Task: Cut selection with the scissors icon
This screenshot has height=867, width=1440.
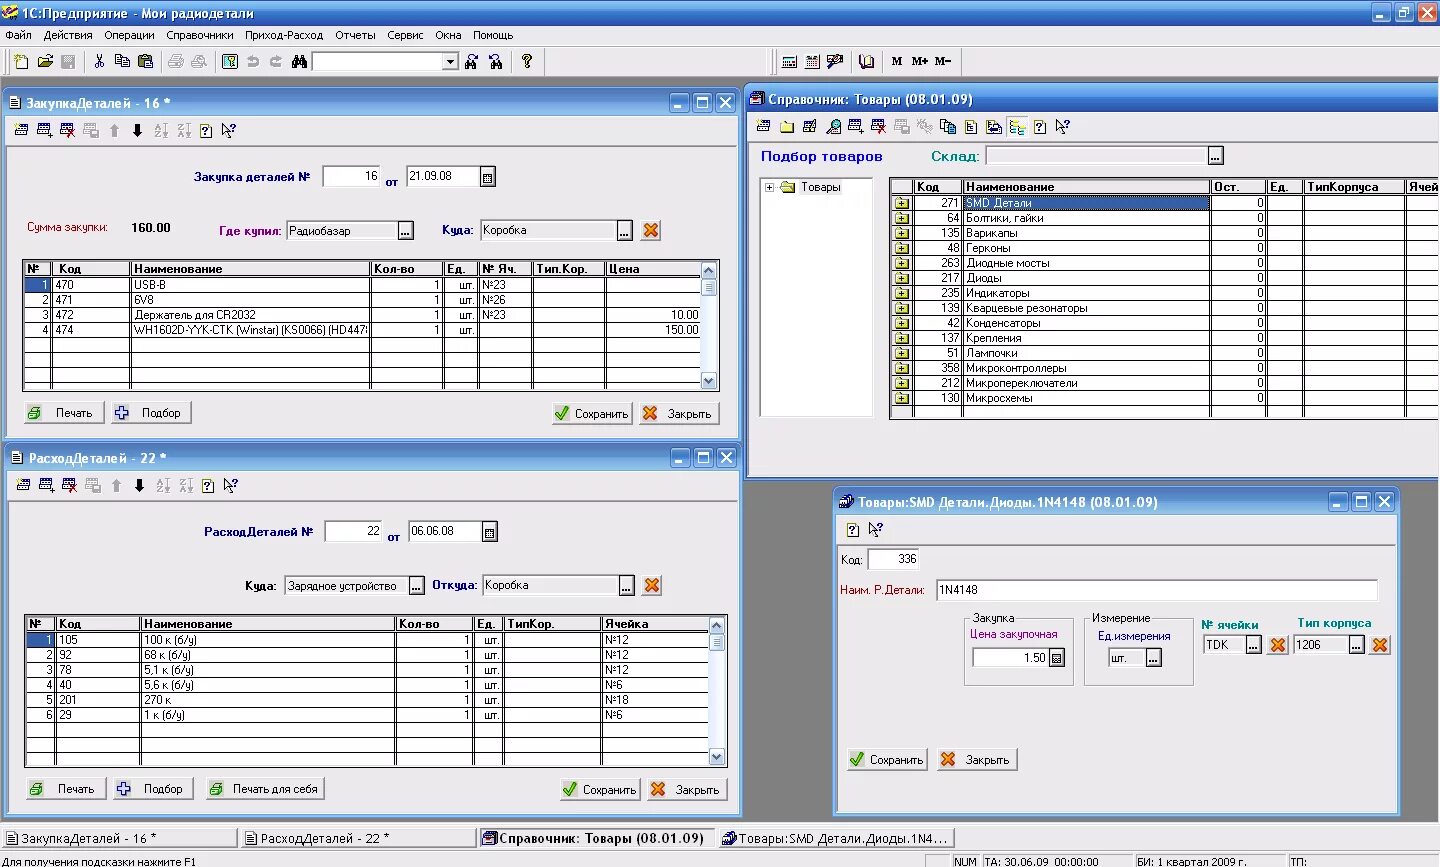Action: pos(99,61)
